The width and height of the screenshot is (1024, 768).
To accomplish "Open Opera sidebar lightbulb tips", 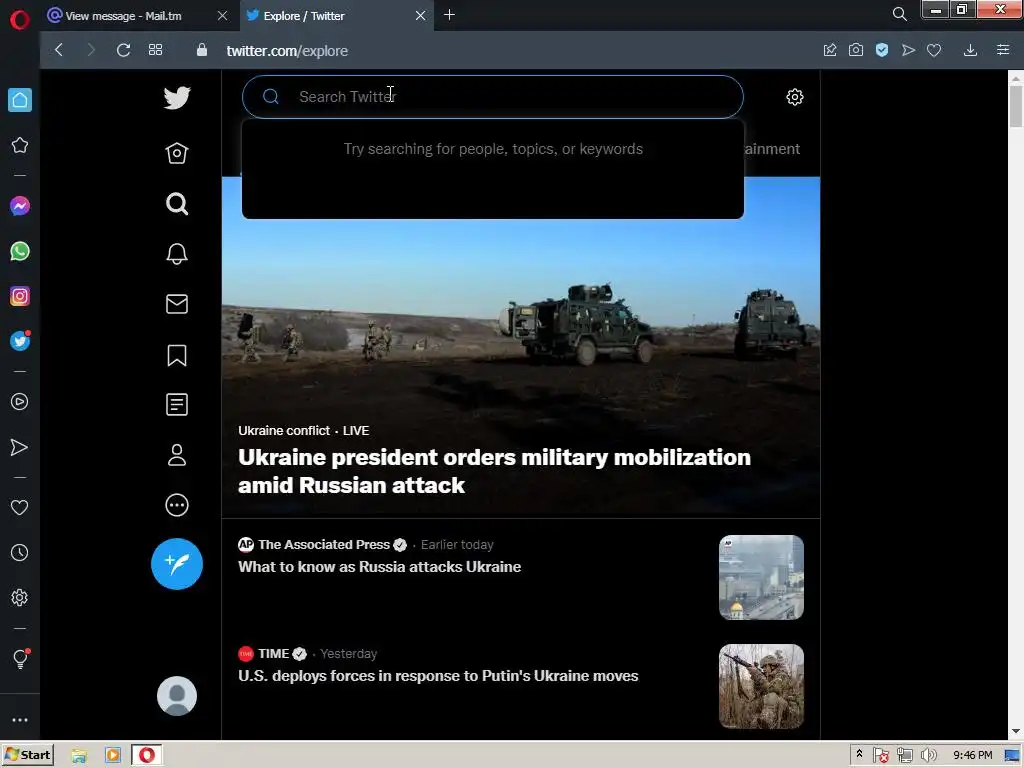I will click(x=20, y=659).
